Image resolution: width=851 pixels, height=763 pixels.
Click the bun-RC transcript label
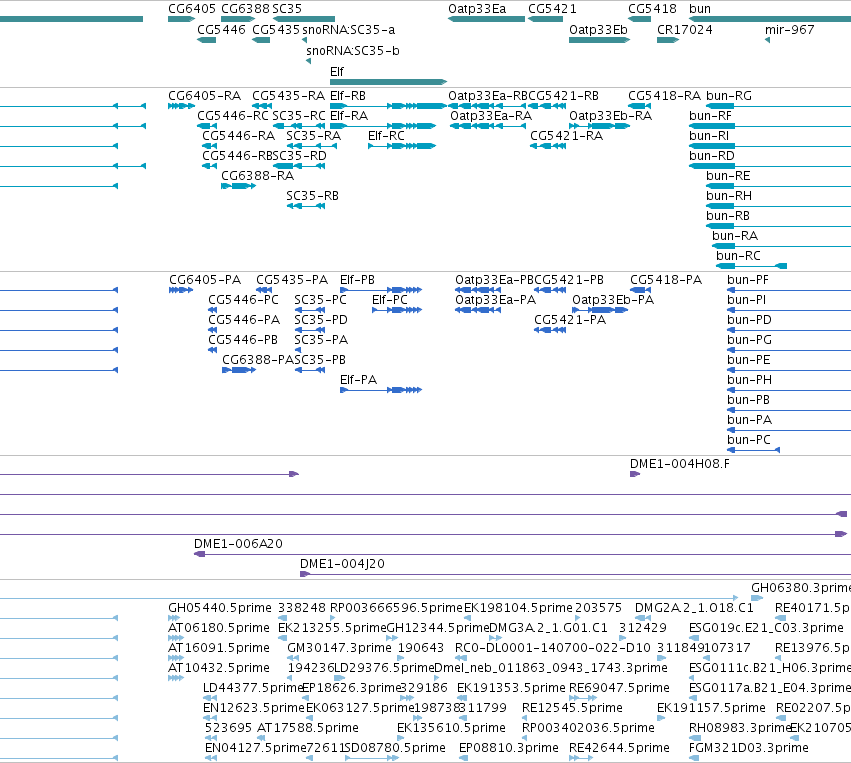coord(738,256)
